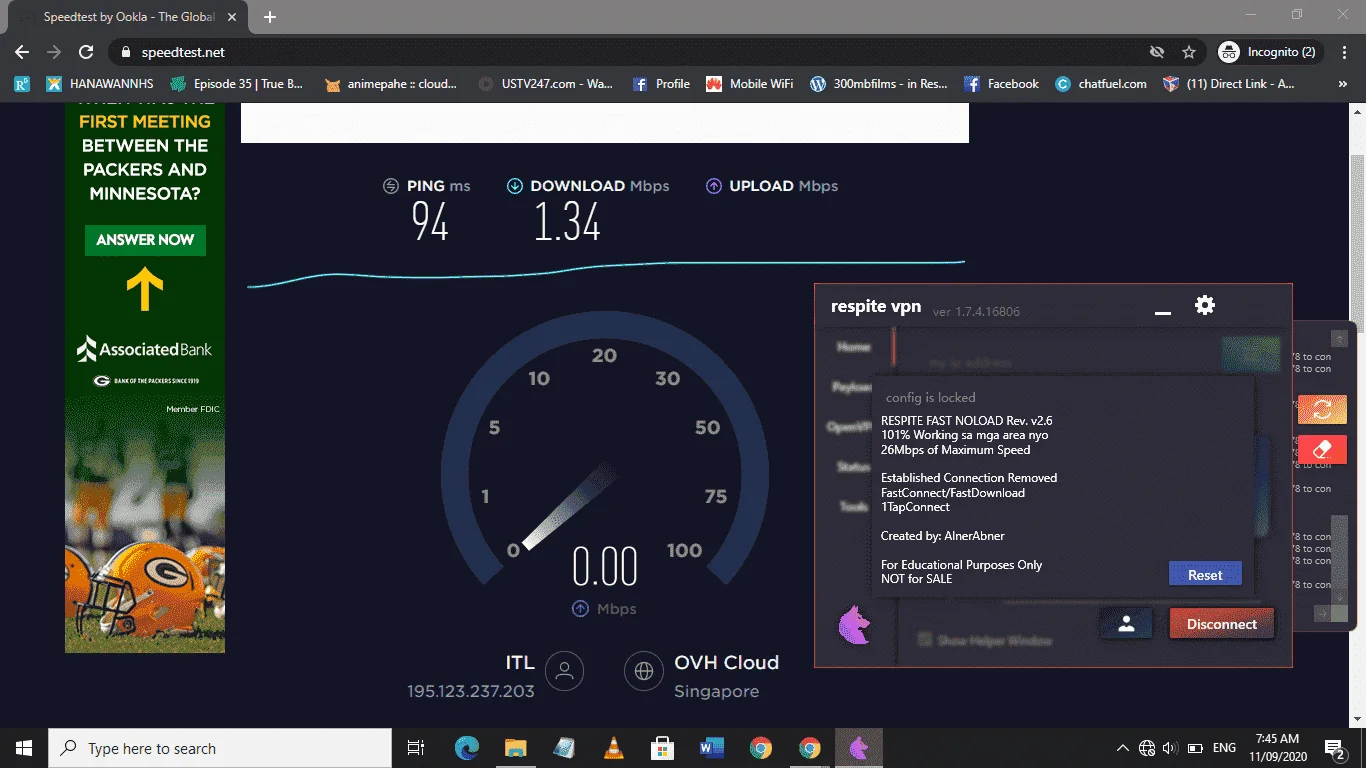
Task: Open the account profile icon button in VPN
Action: (1126, 624)
